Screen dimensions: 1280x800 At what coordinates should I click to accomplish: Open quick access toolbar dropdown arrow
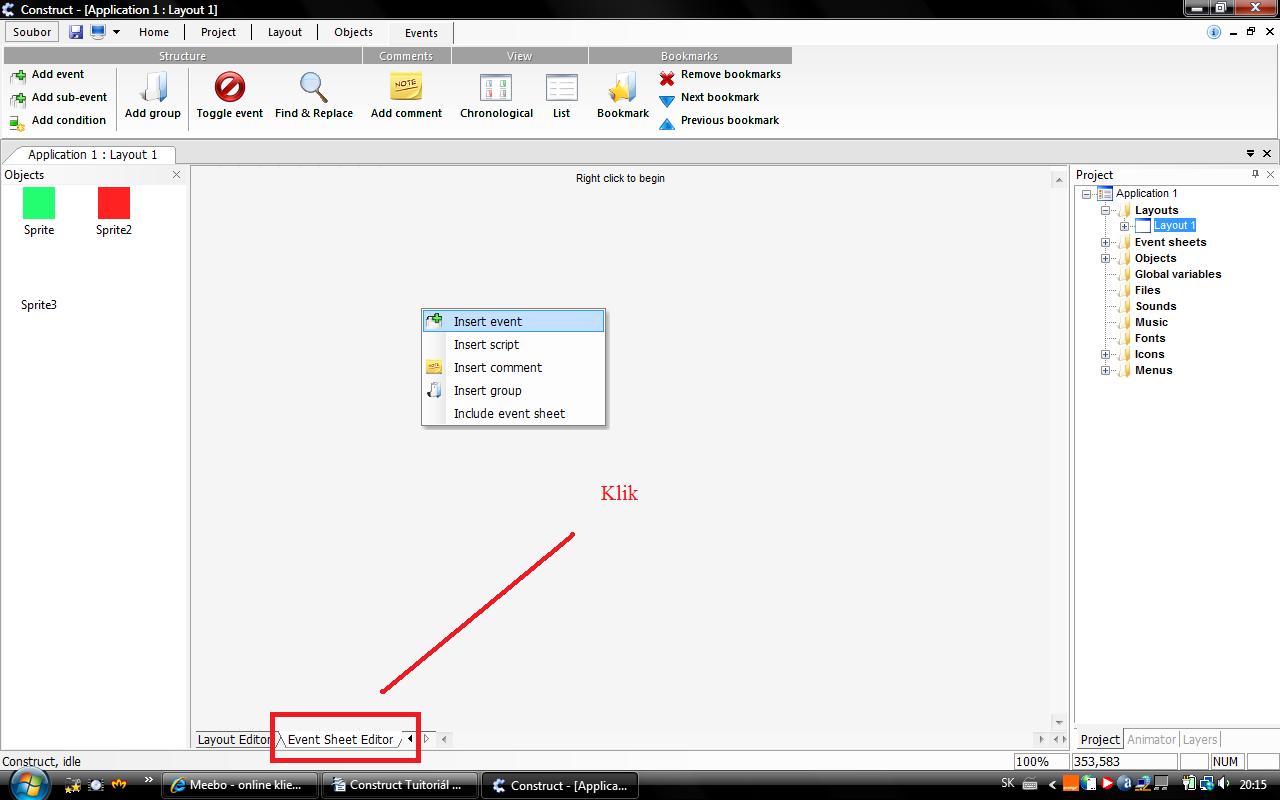coord(116,32)
